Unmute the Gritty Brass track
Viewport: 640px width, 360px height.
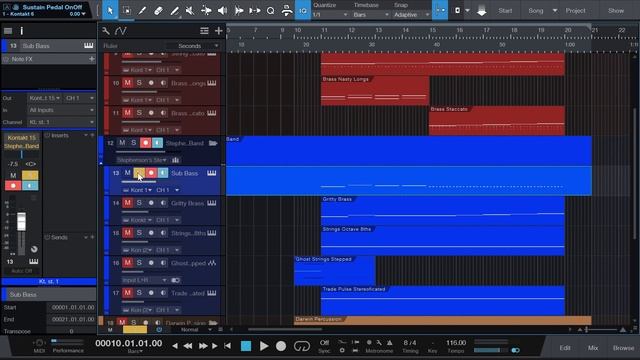pos(127,203)
